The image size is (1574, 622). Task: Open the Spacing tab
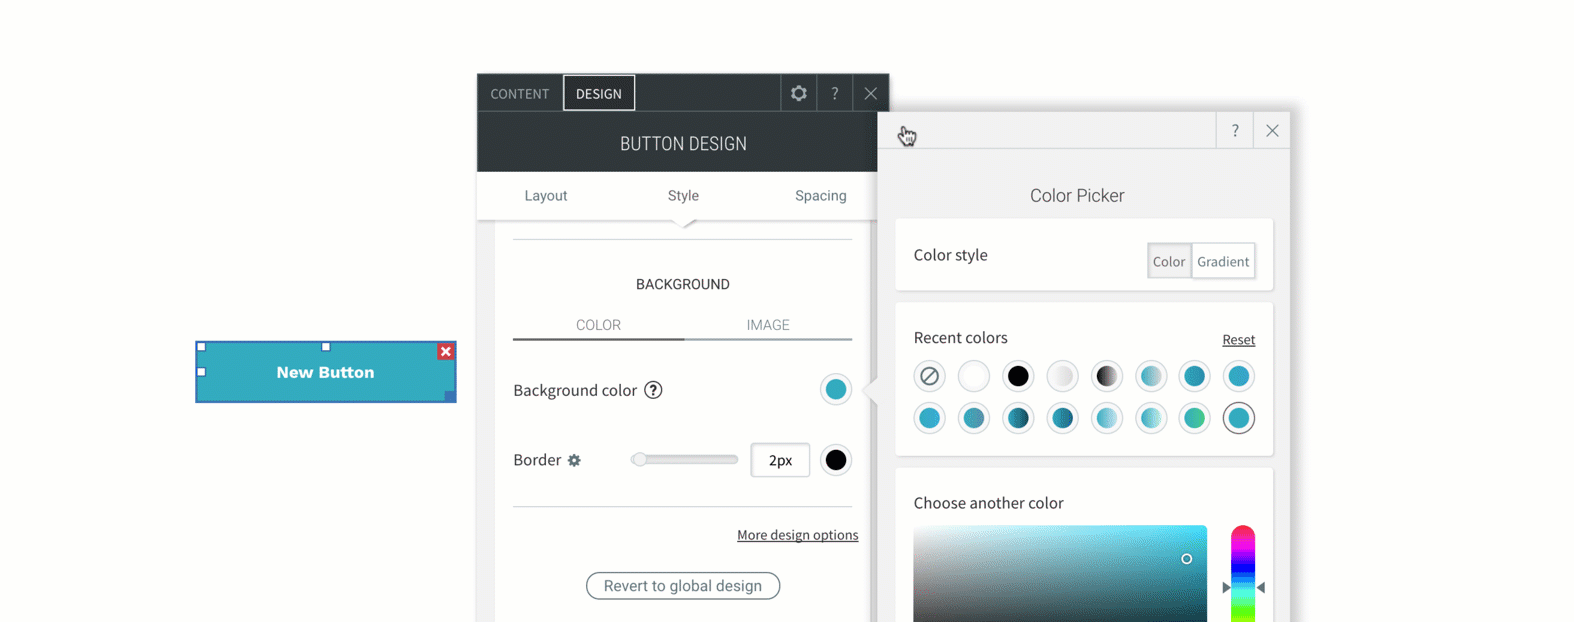(821, 195)
